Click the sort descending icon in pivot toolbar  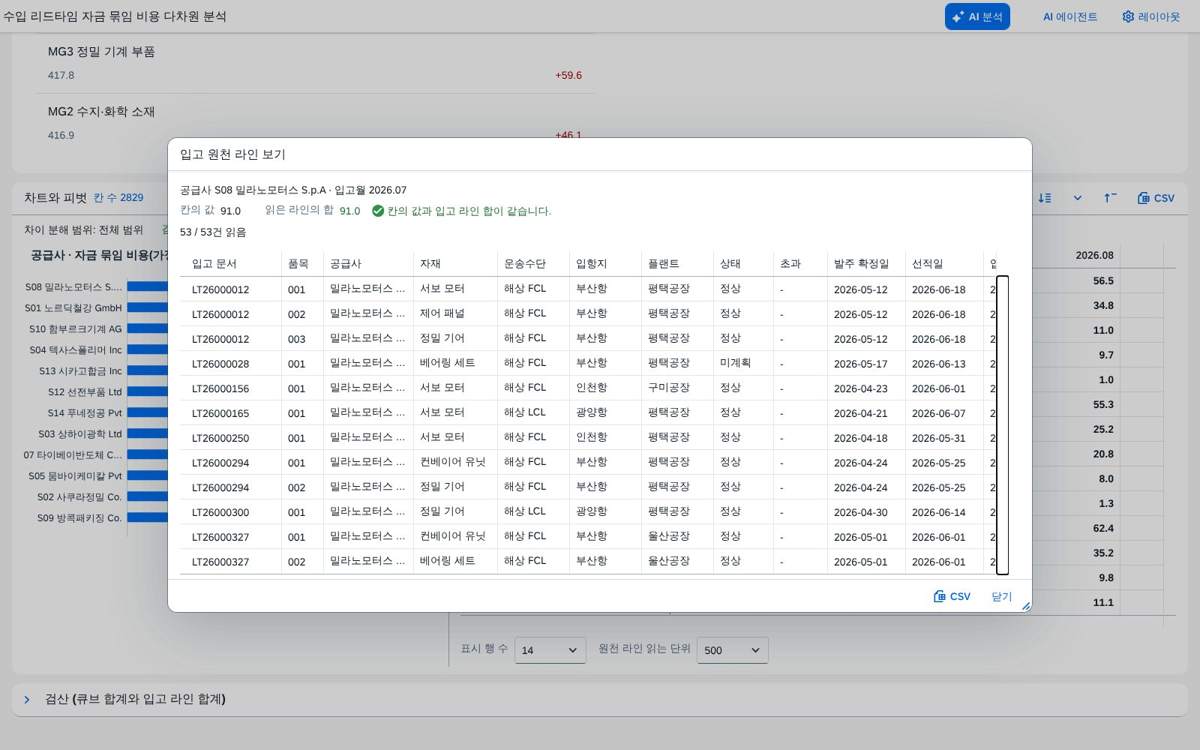point(1045,198)
